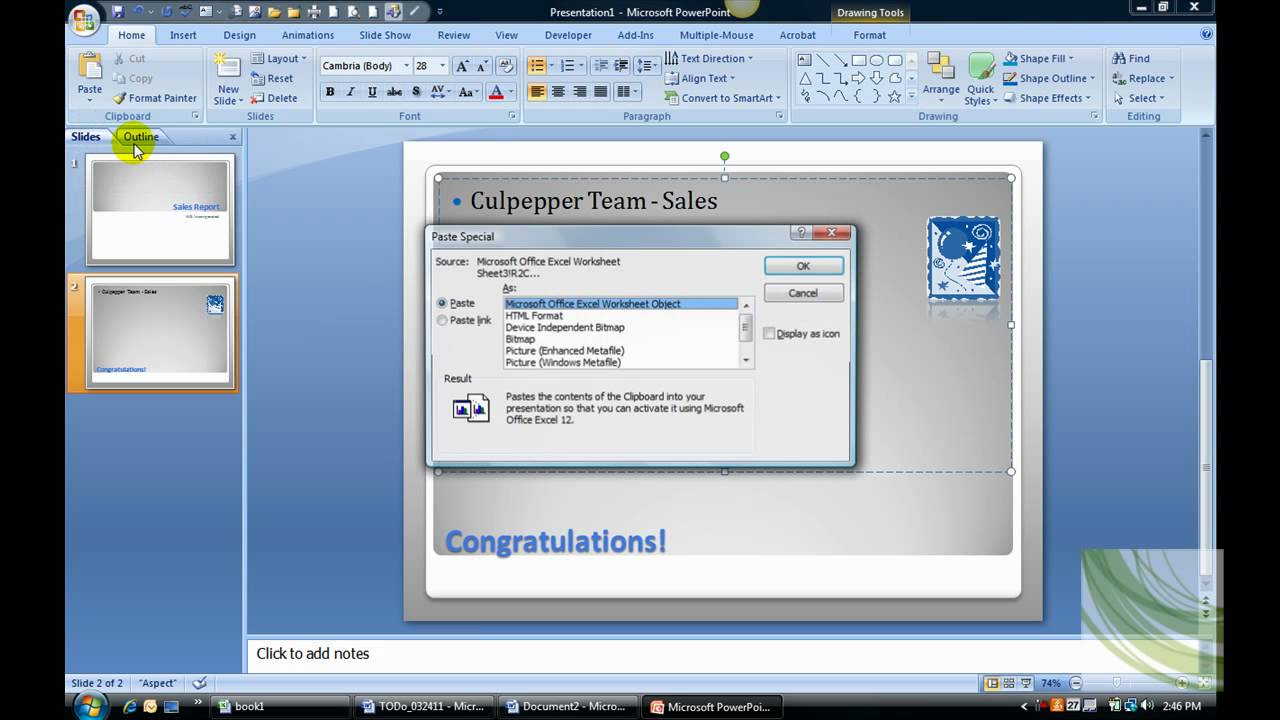Switch to the Outline pane tab
The image size is (1280, 720).
(141, 137)
